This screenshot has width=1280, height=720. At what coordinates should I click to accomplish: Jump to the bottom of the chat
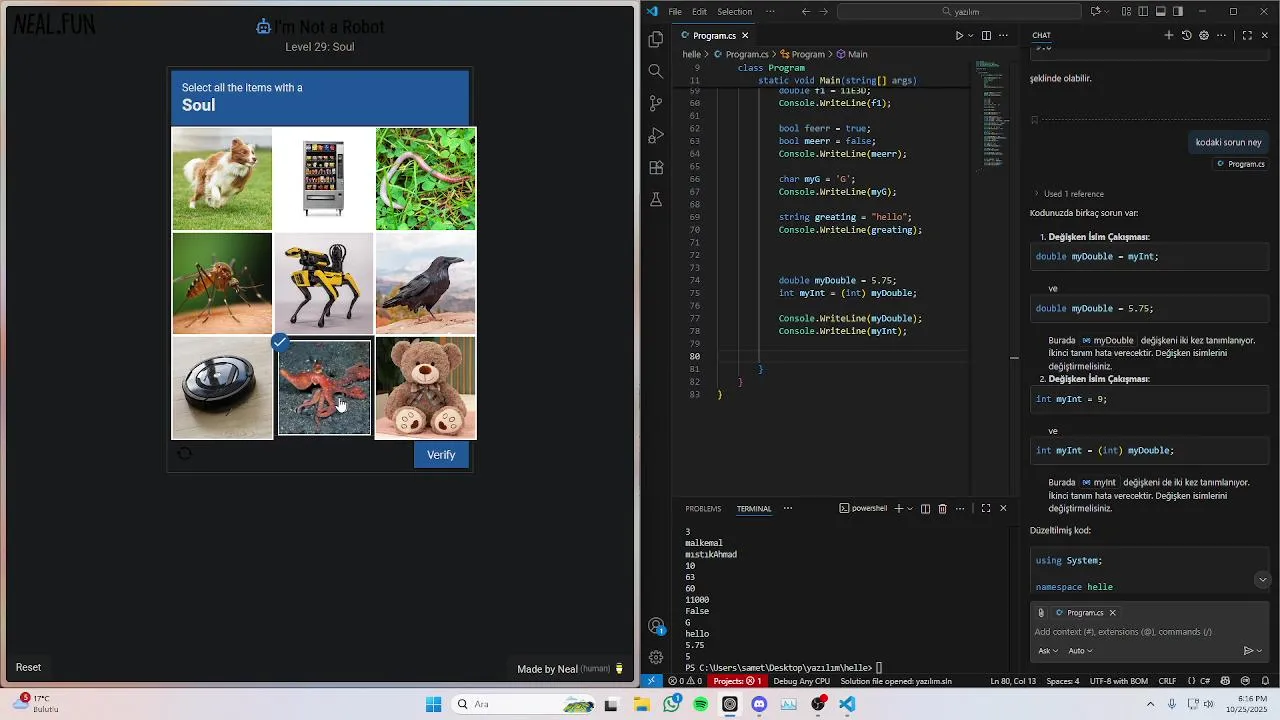click(1262, 580)
